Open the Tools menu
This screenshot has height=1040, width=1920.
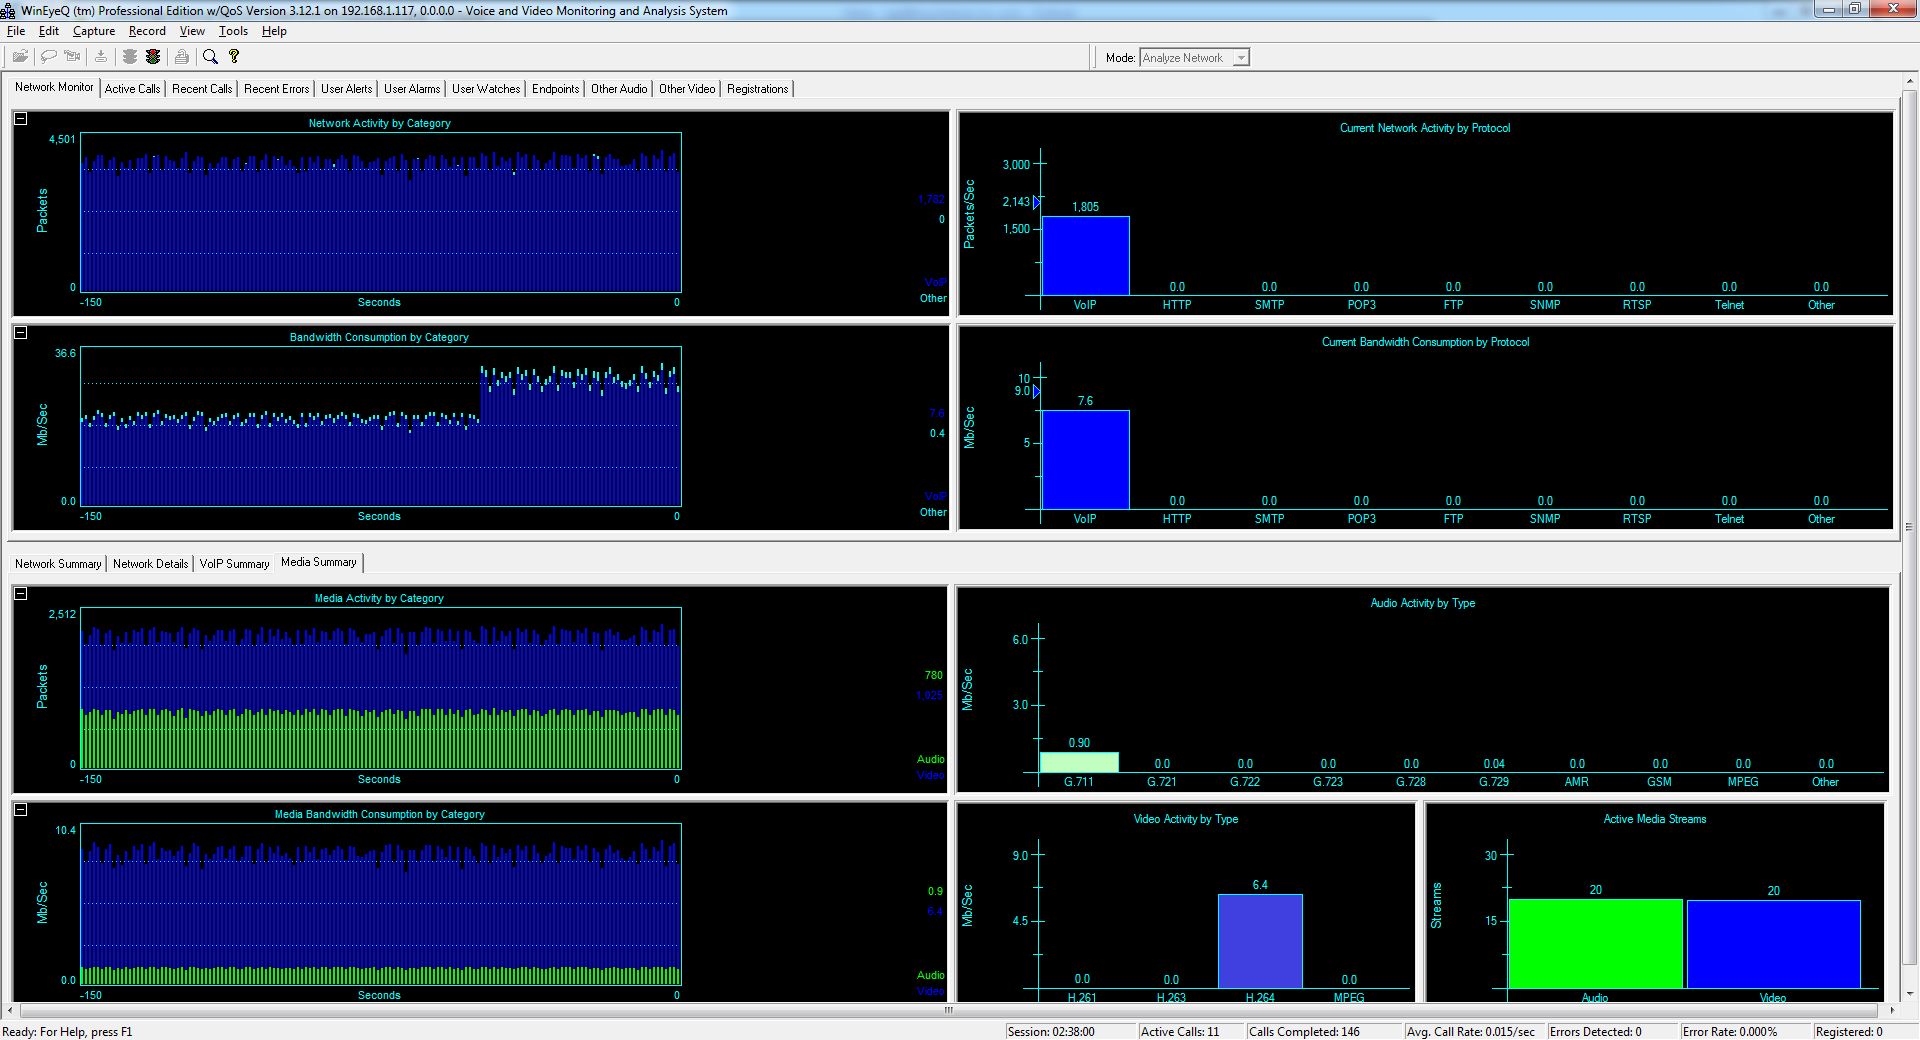[233, 31]
